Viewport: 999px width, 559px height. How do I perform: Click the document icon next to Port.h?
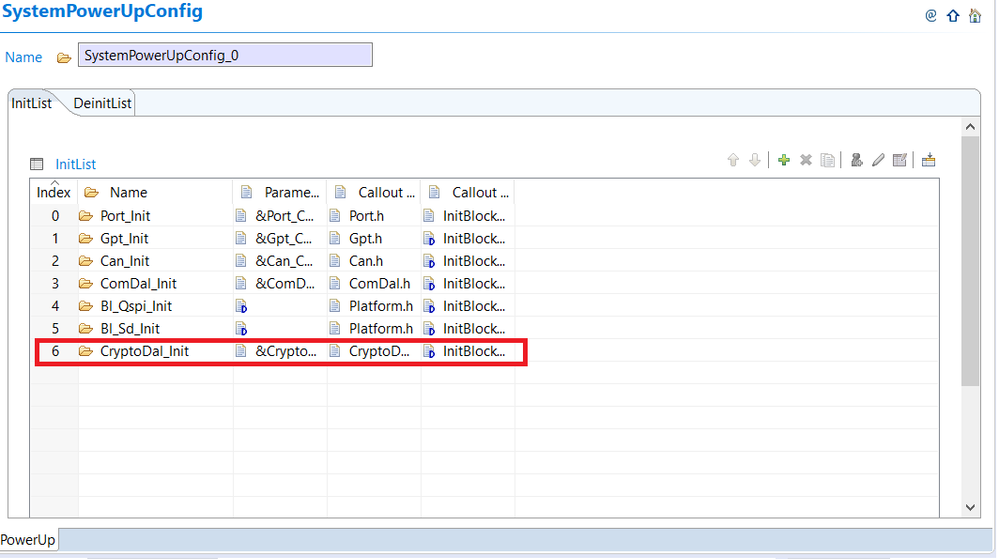335,216
